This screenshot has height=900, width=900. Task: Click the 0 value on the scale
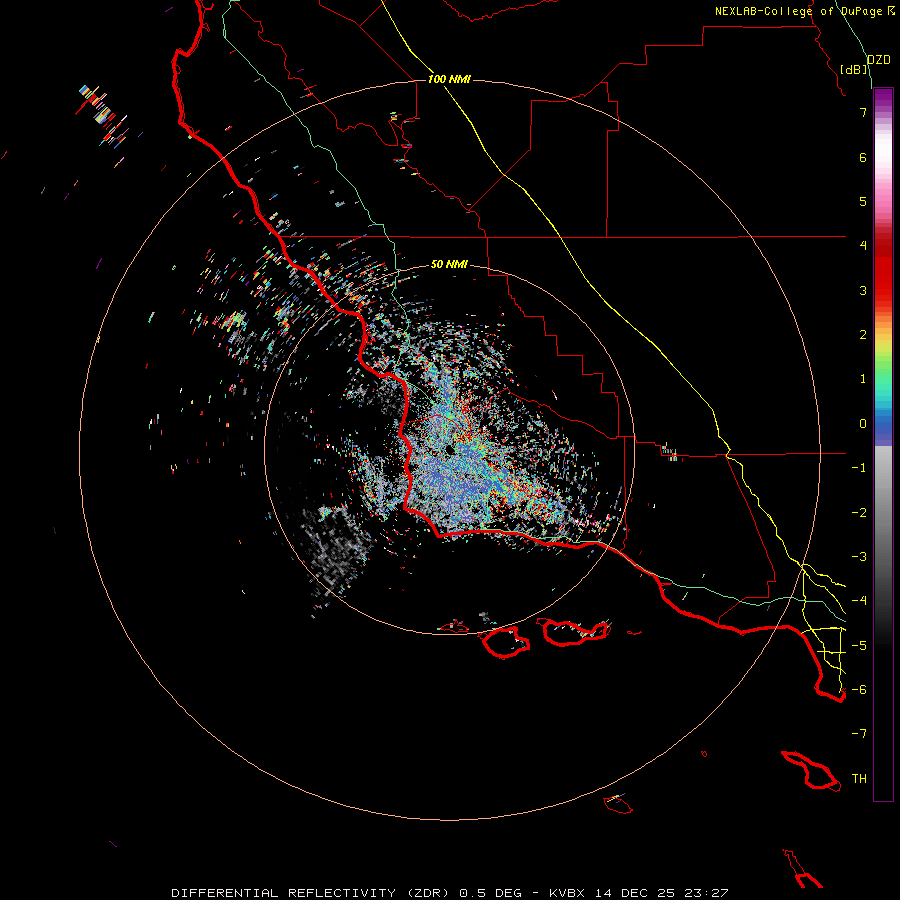click(x=863, y=424)
